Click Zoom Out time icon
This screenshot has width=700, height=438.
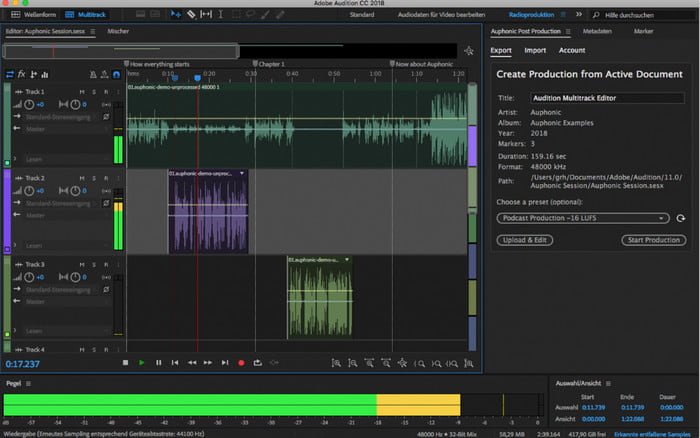click(x=386, y=363)
